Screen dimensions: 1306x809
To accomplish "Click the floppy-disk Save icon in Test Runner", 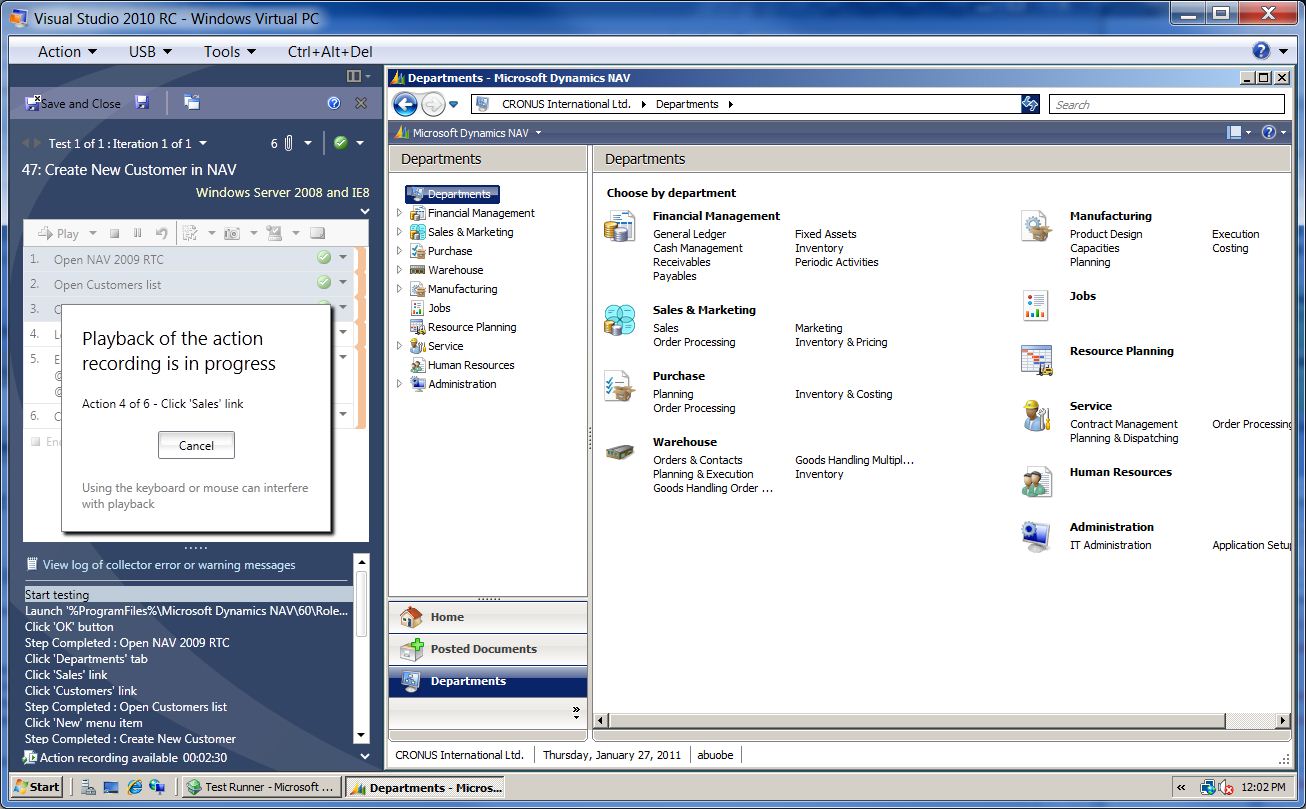I will point(142,103).
